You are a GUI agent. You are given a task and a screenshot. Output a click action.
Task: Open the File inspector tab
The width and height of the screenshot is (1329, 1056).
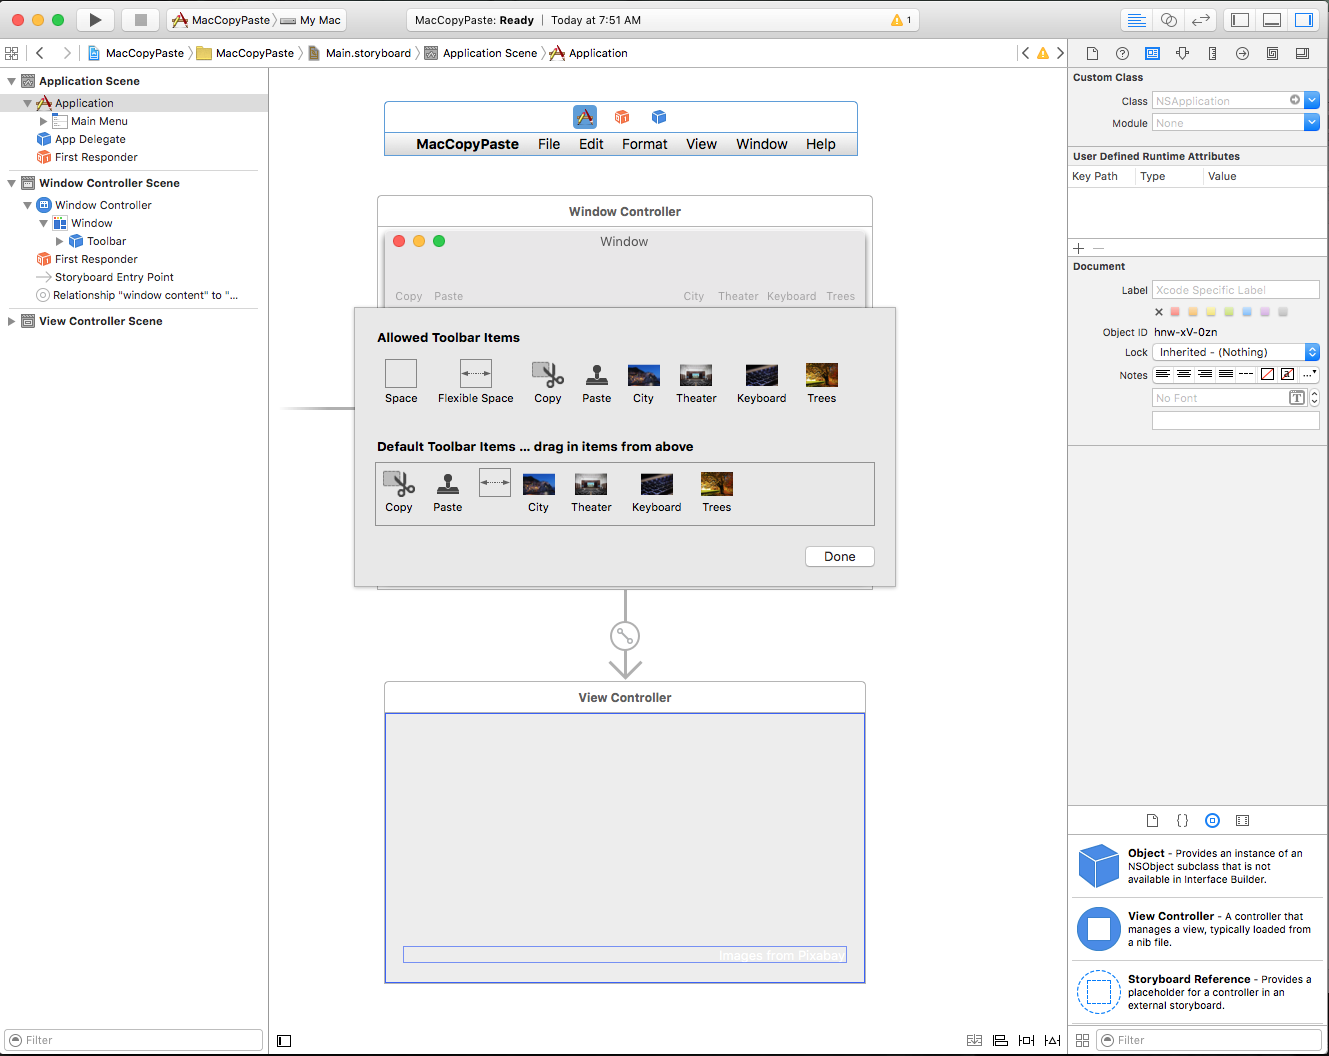pyautogui.click(x=1092, y=53)
